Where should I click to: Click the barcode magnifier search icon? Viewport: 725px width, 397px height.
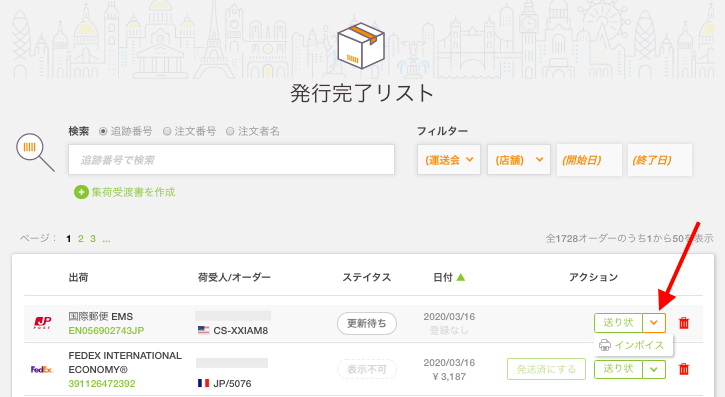[x=35, y=153]
